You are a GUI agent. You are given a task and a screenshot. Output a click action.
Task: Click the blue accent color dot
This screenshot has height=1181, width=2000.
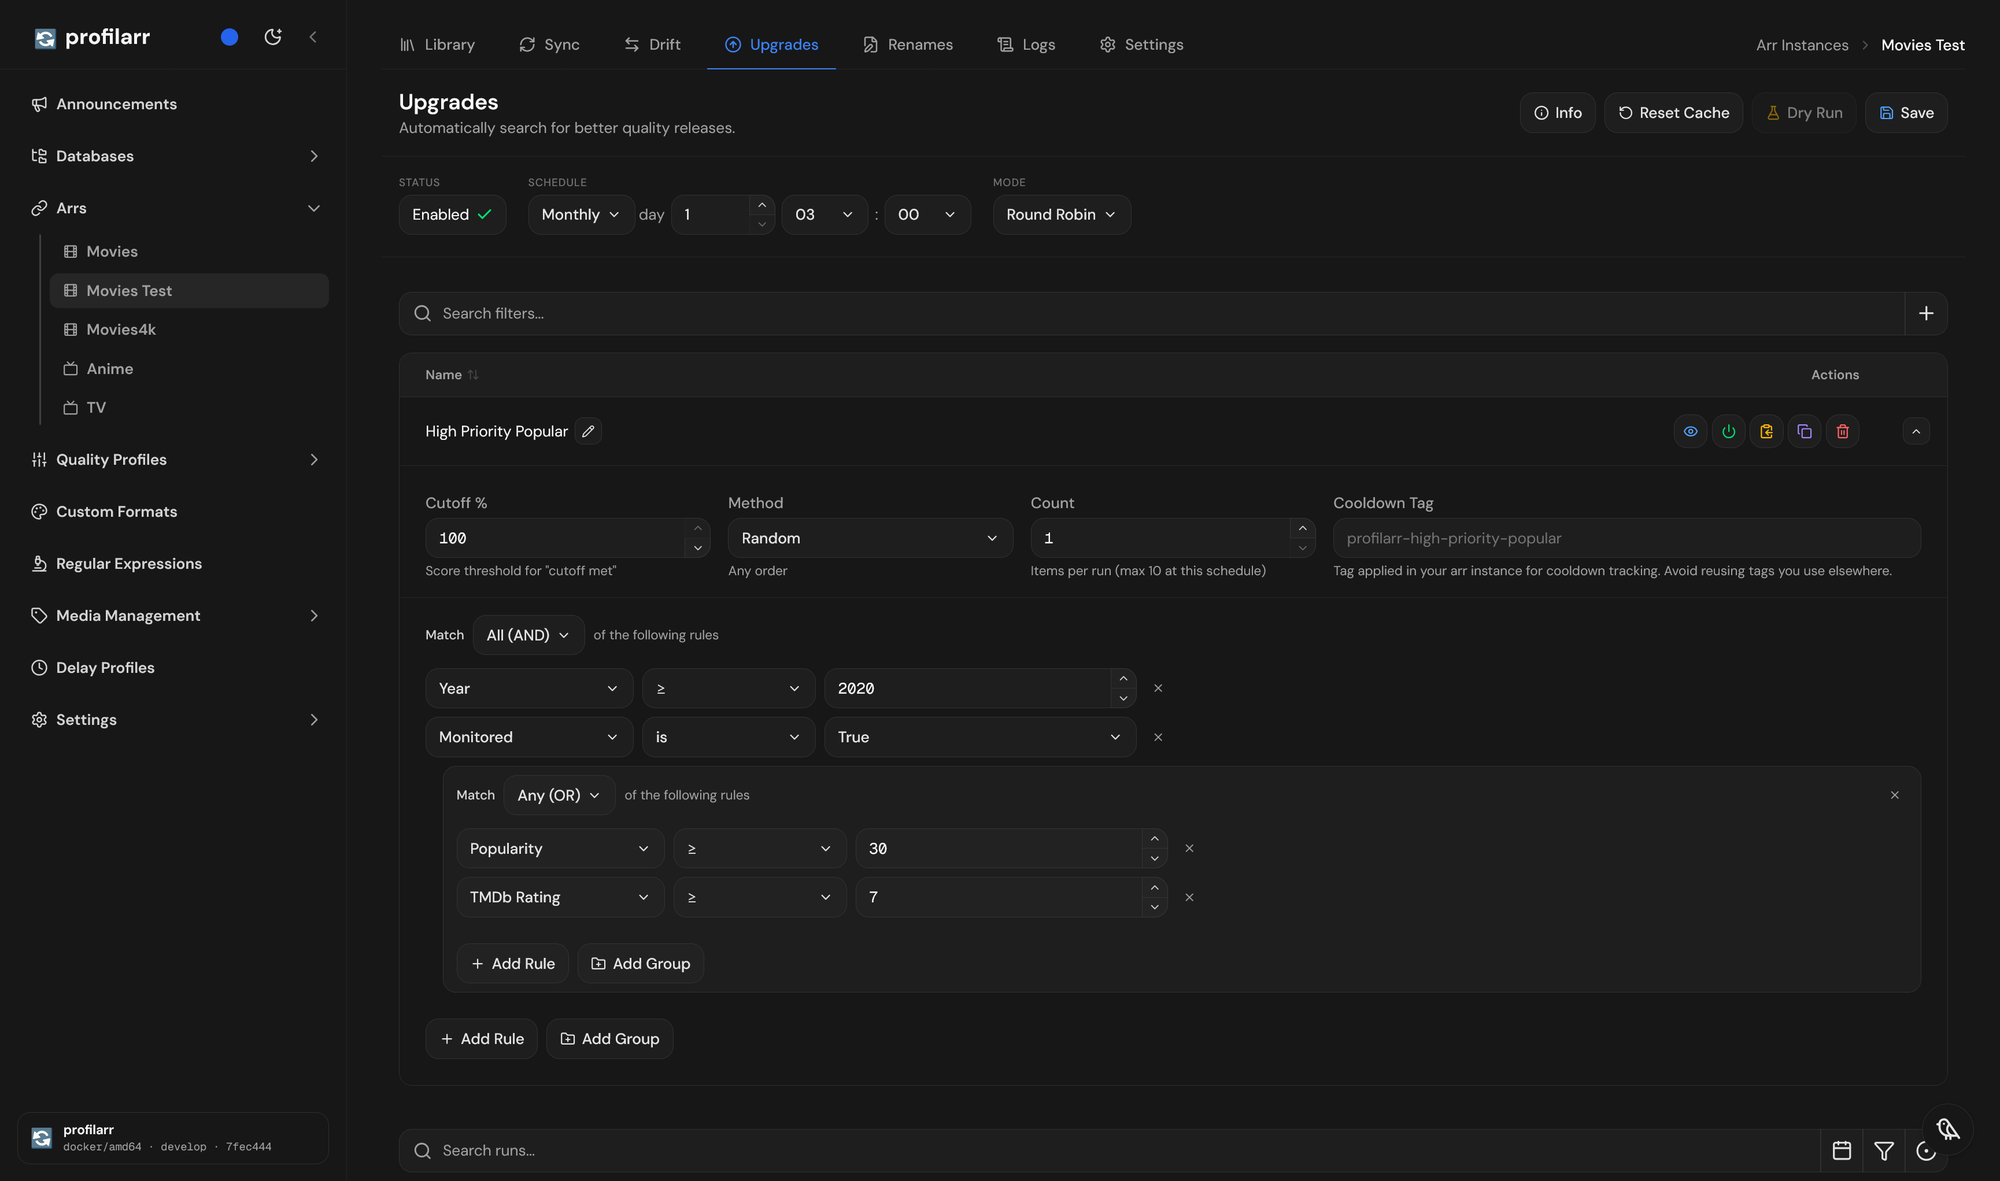229,37
